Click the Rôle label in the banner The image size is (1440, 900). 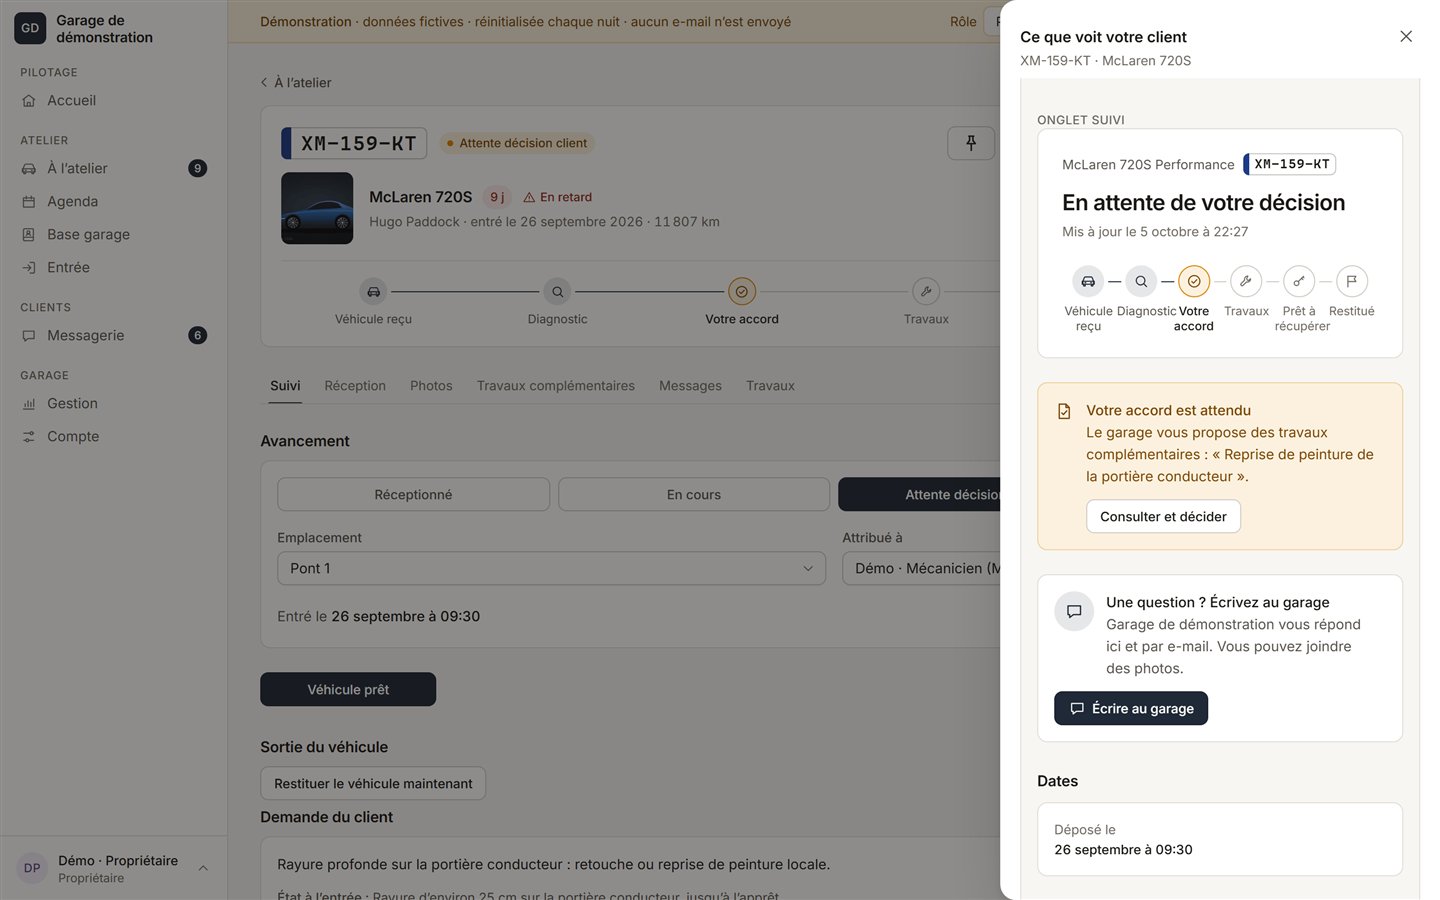point(963,21)
